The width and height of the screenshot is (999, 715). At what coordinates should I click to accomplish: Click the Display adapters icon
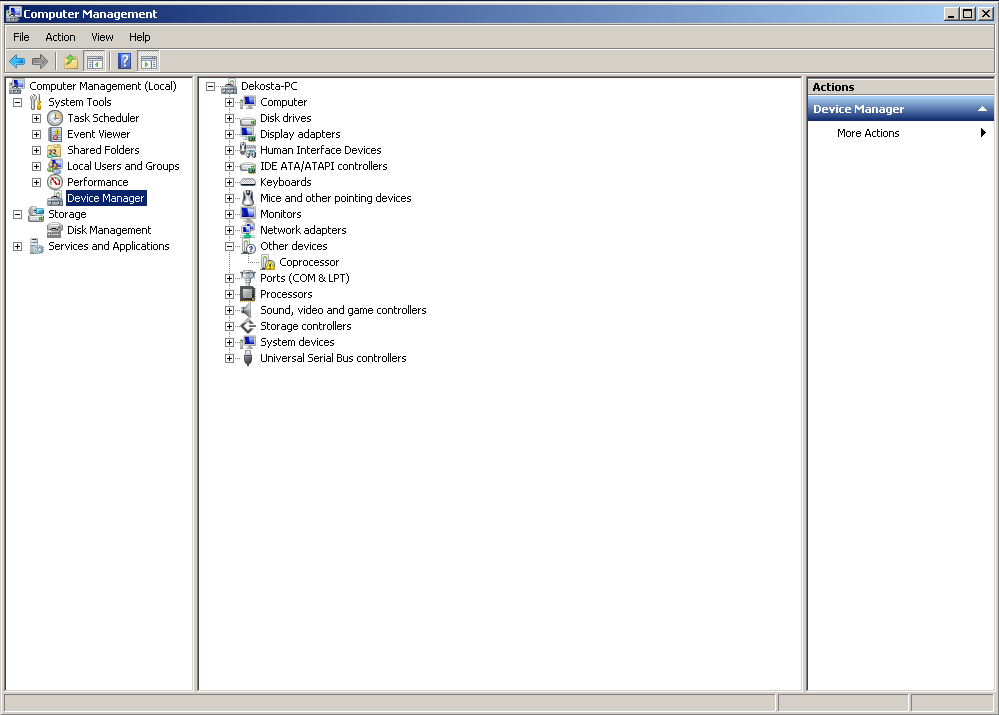[x=247, y=134]
